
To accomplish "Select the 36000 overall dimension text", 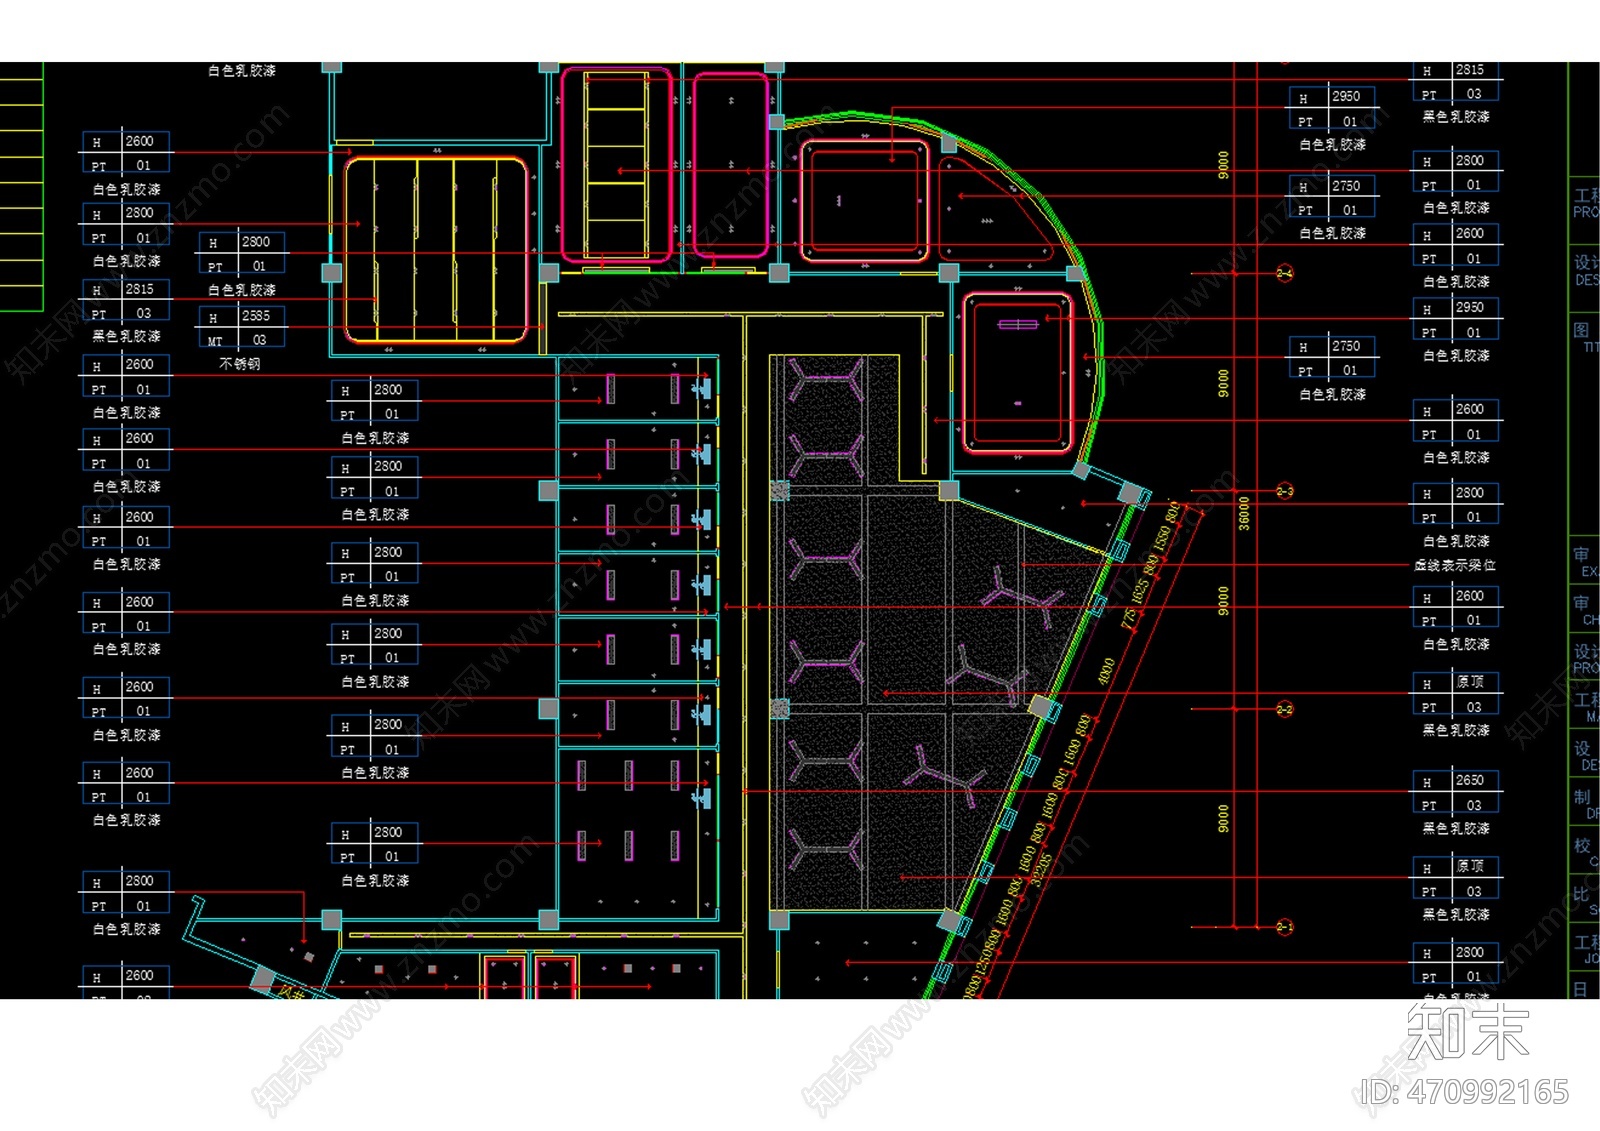I will tap(1244, 513).
